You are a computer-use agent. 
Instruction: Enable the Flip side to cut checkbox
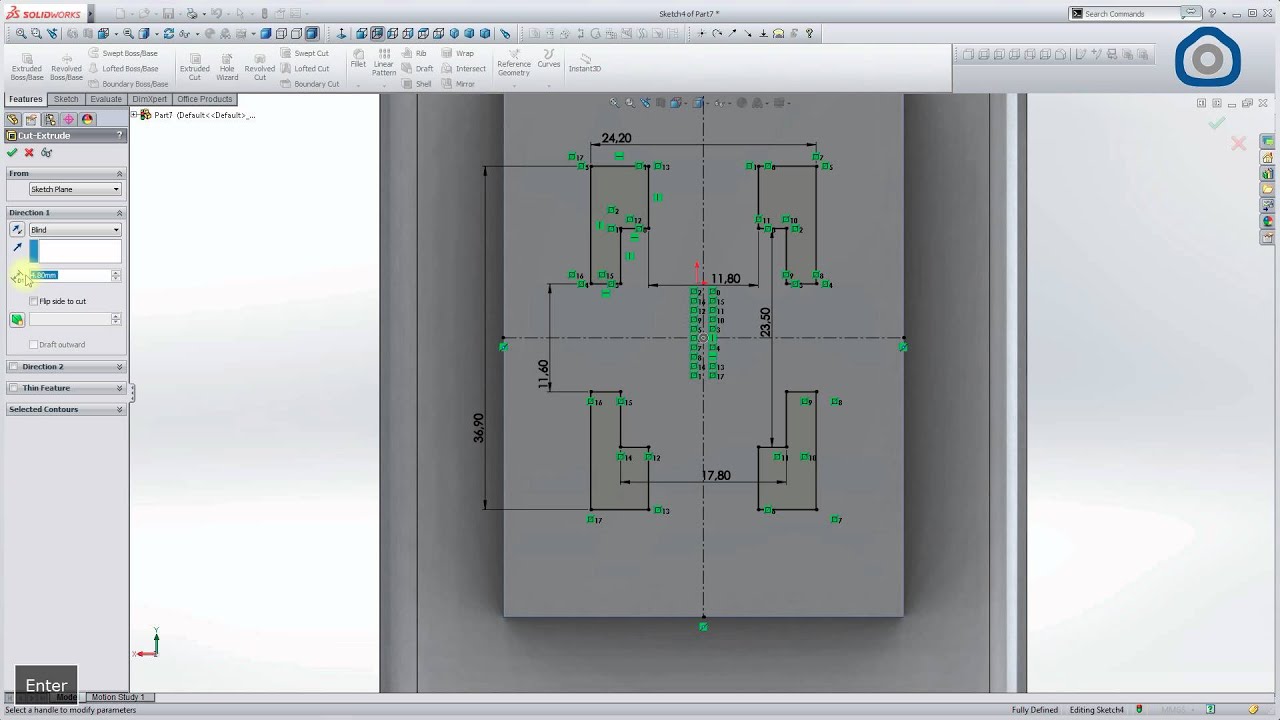(x=34, y=301)
